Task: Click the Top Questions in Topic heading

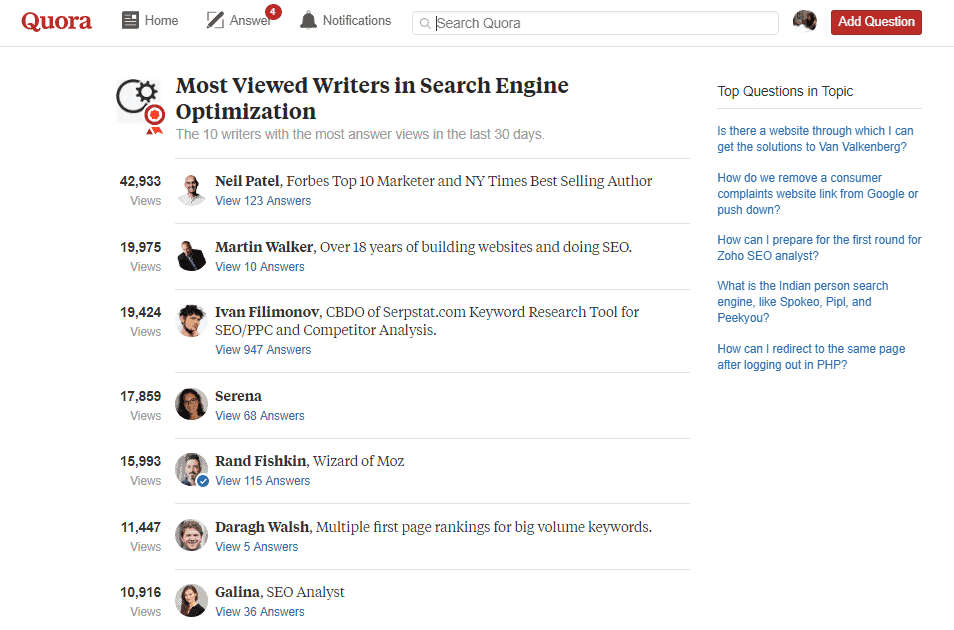Action: (x=785, y=91)
